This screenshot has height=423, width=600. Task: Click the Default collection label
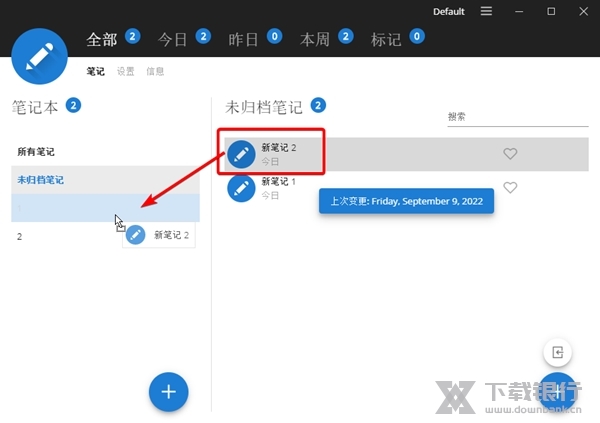[x=448, y=11]
